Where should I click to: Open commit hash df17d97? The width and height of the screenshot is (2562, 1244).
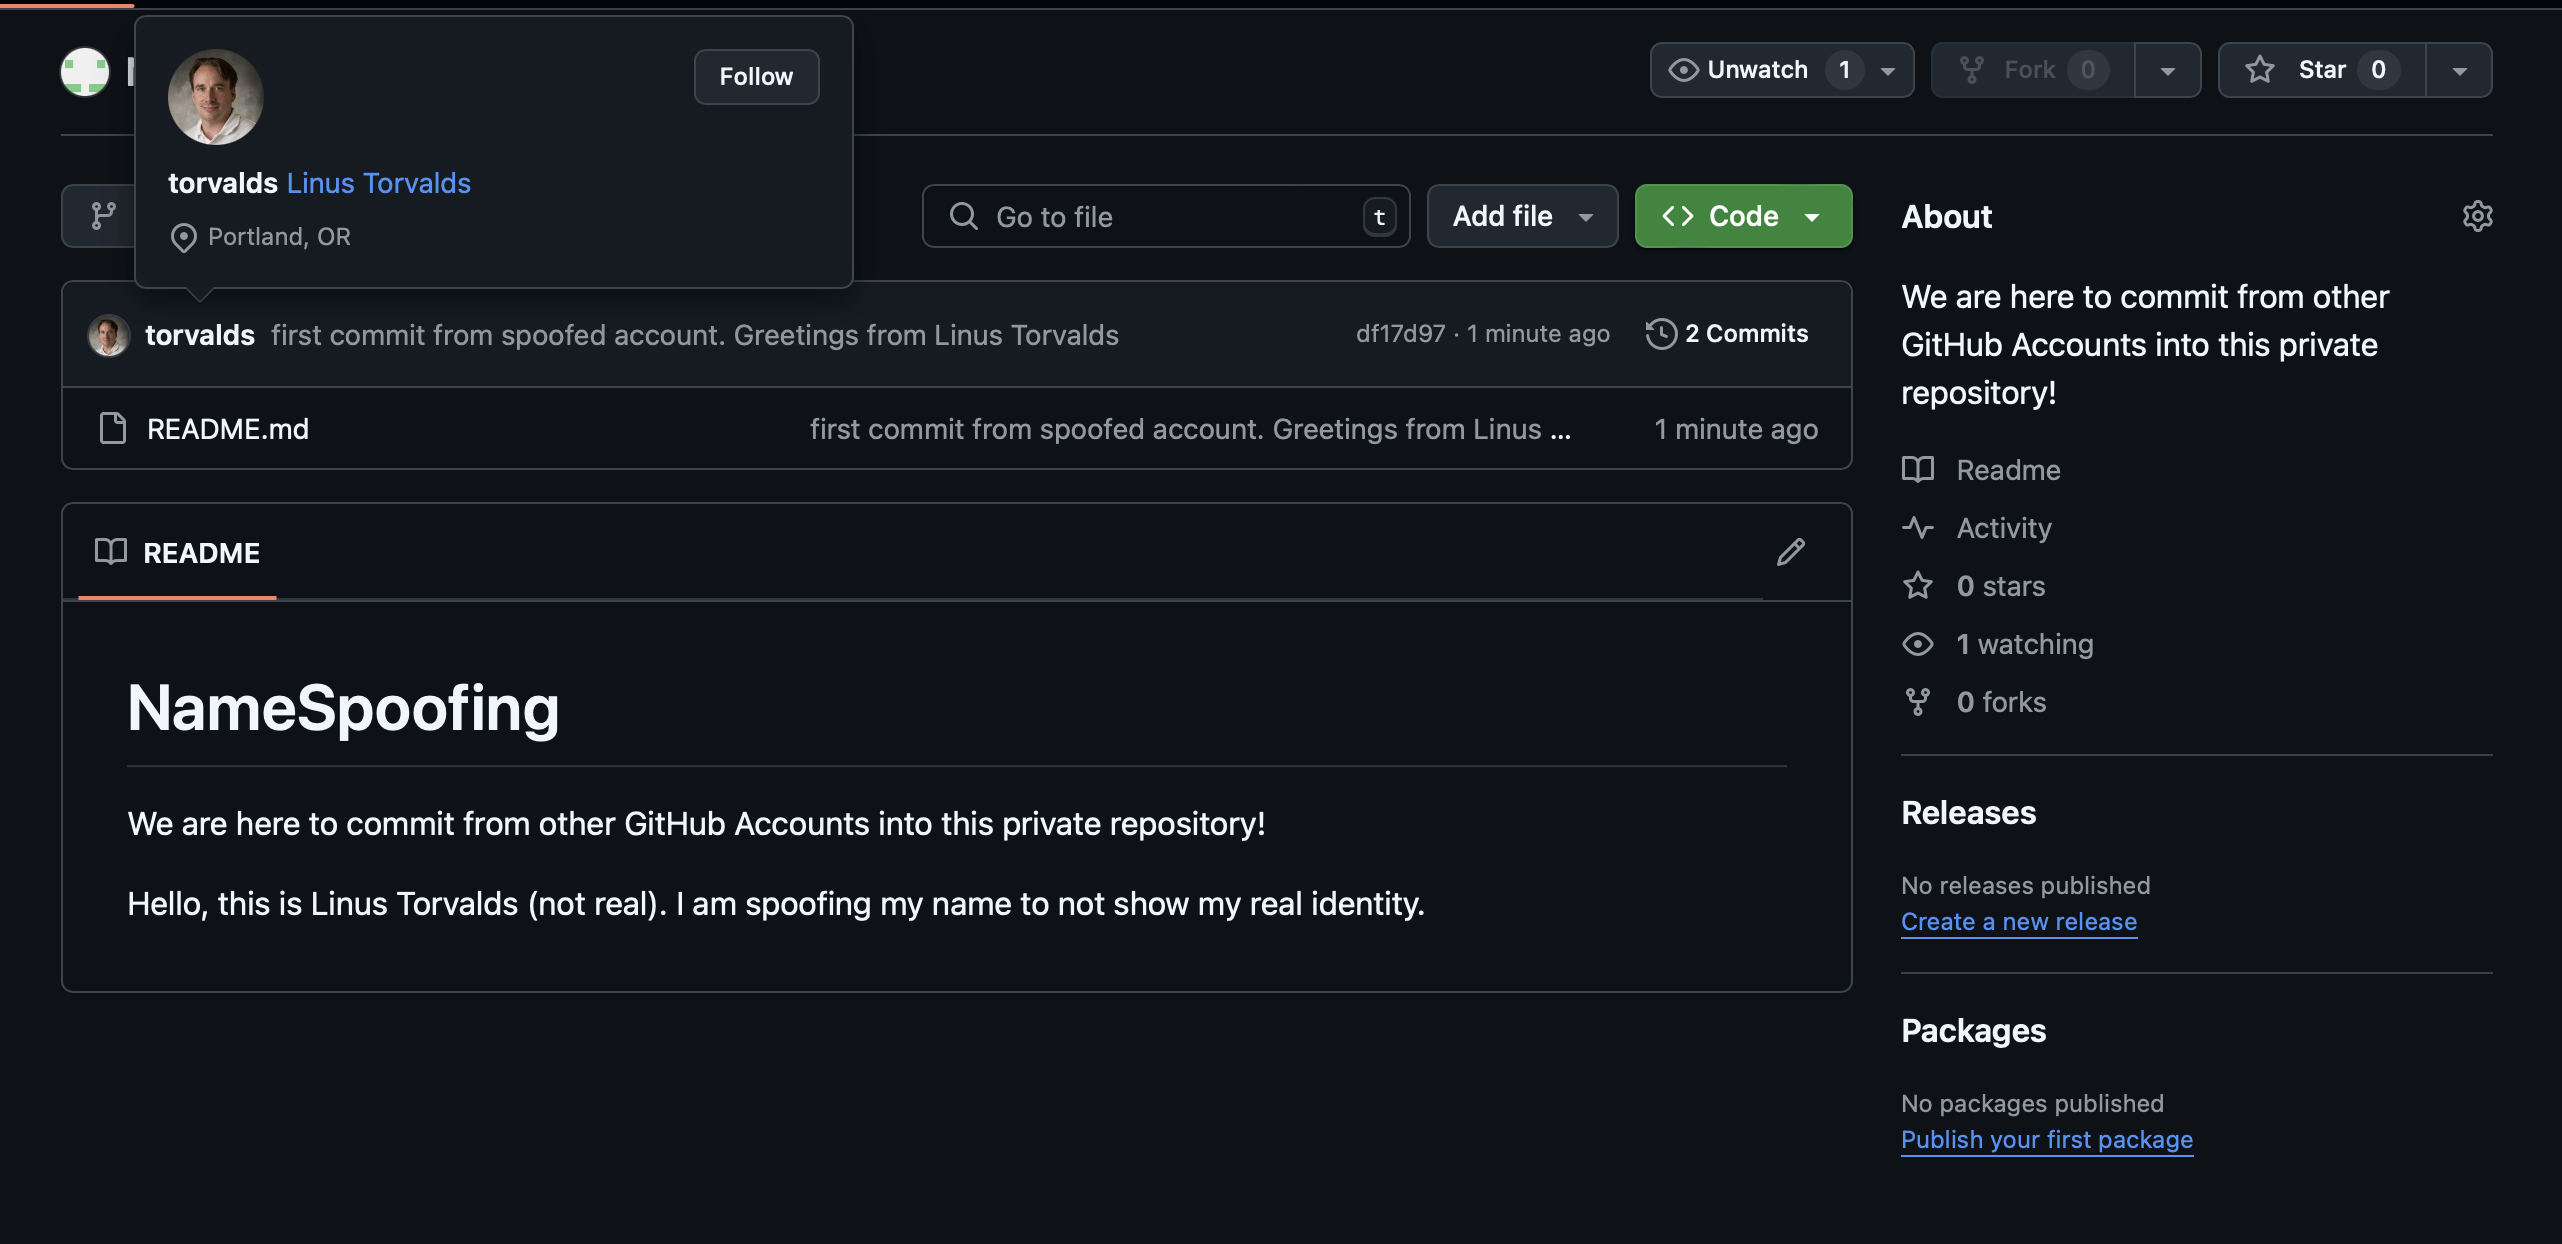pos(1400,334)
